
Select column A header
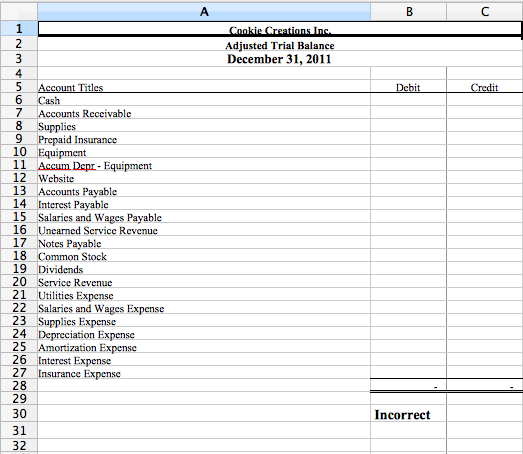204,12
